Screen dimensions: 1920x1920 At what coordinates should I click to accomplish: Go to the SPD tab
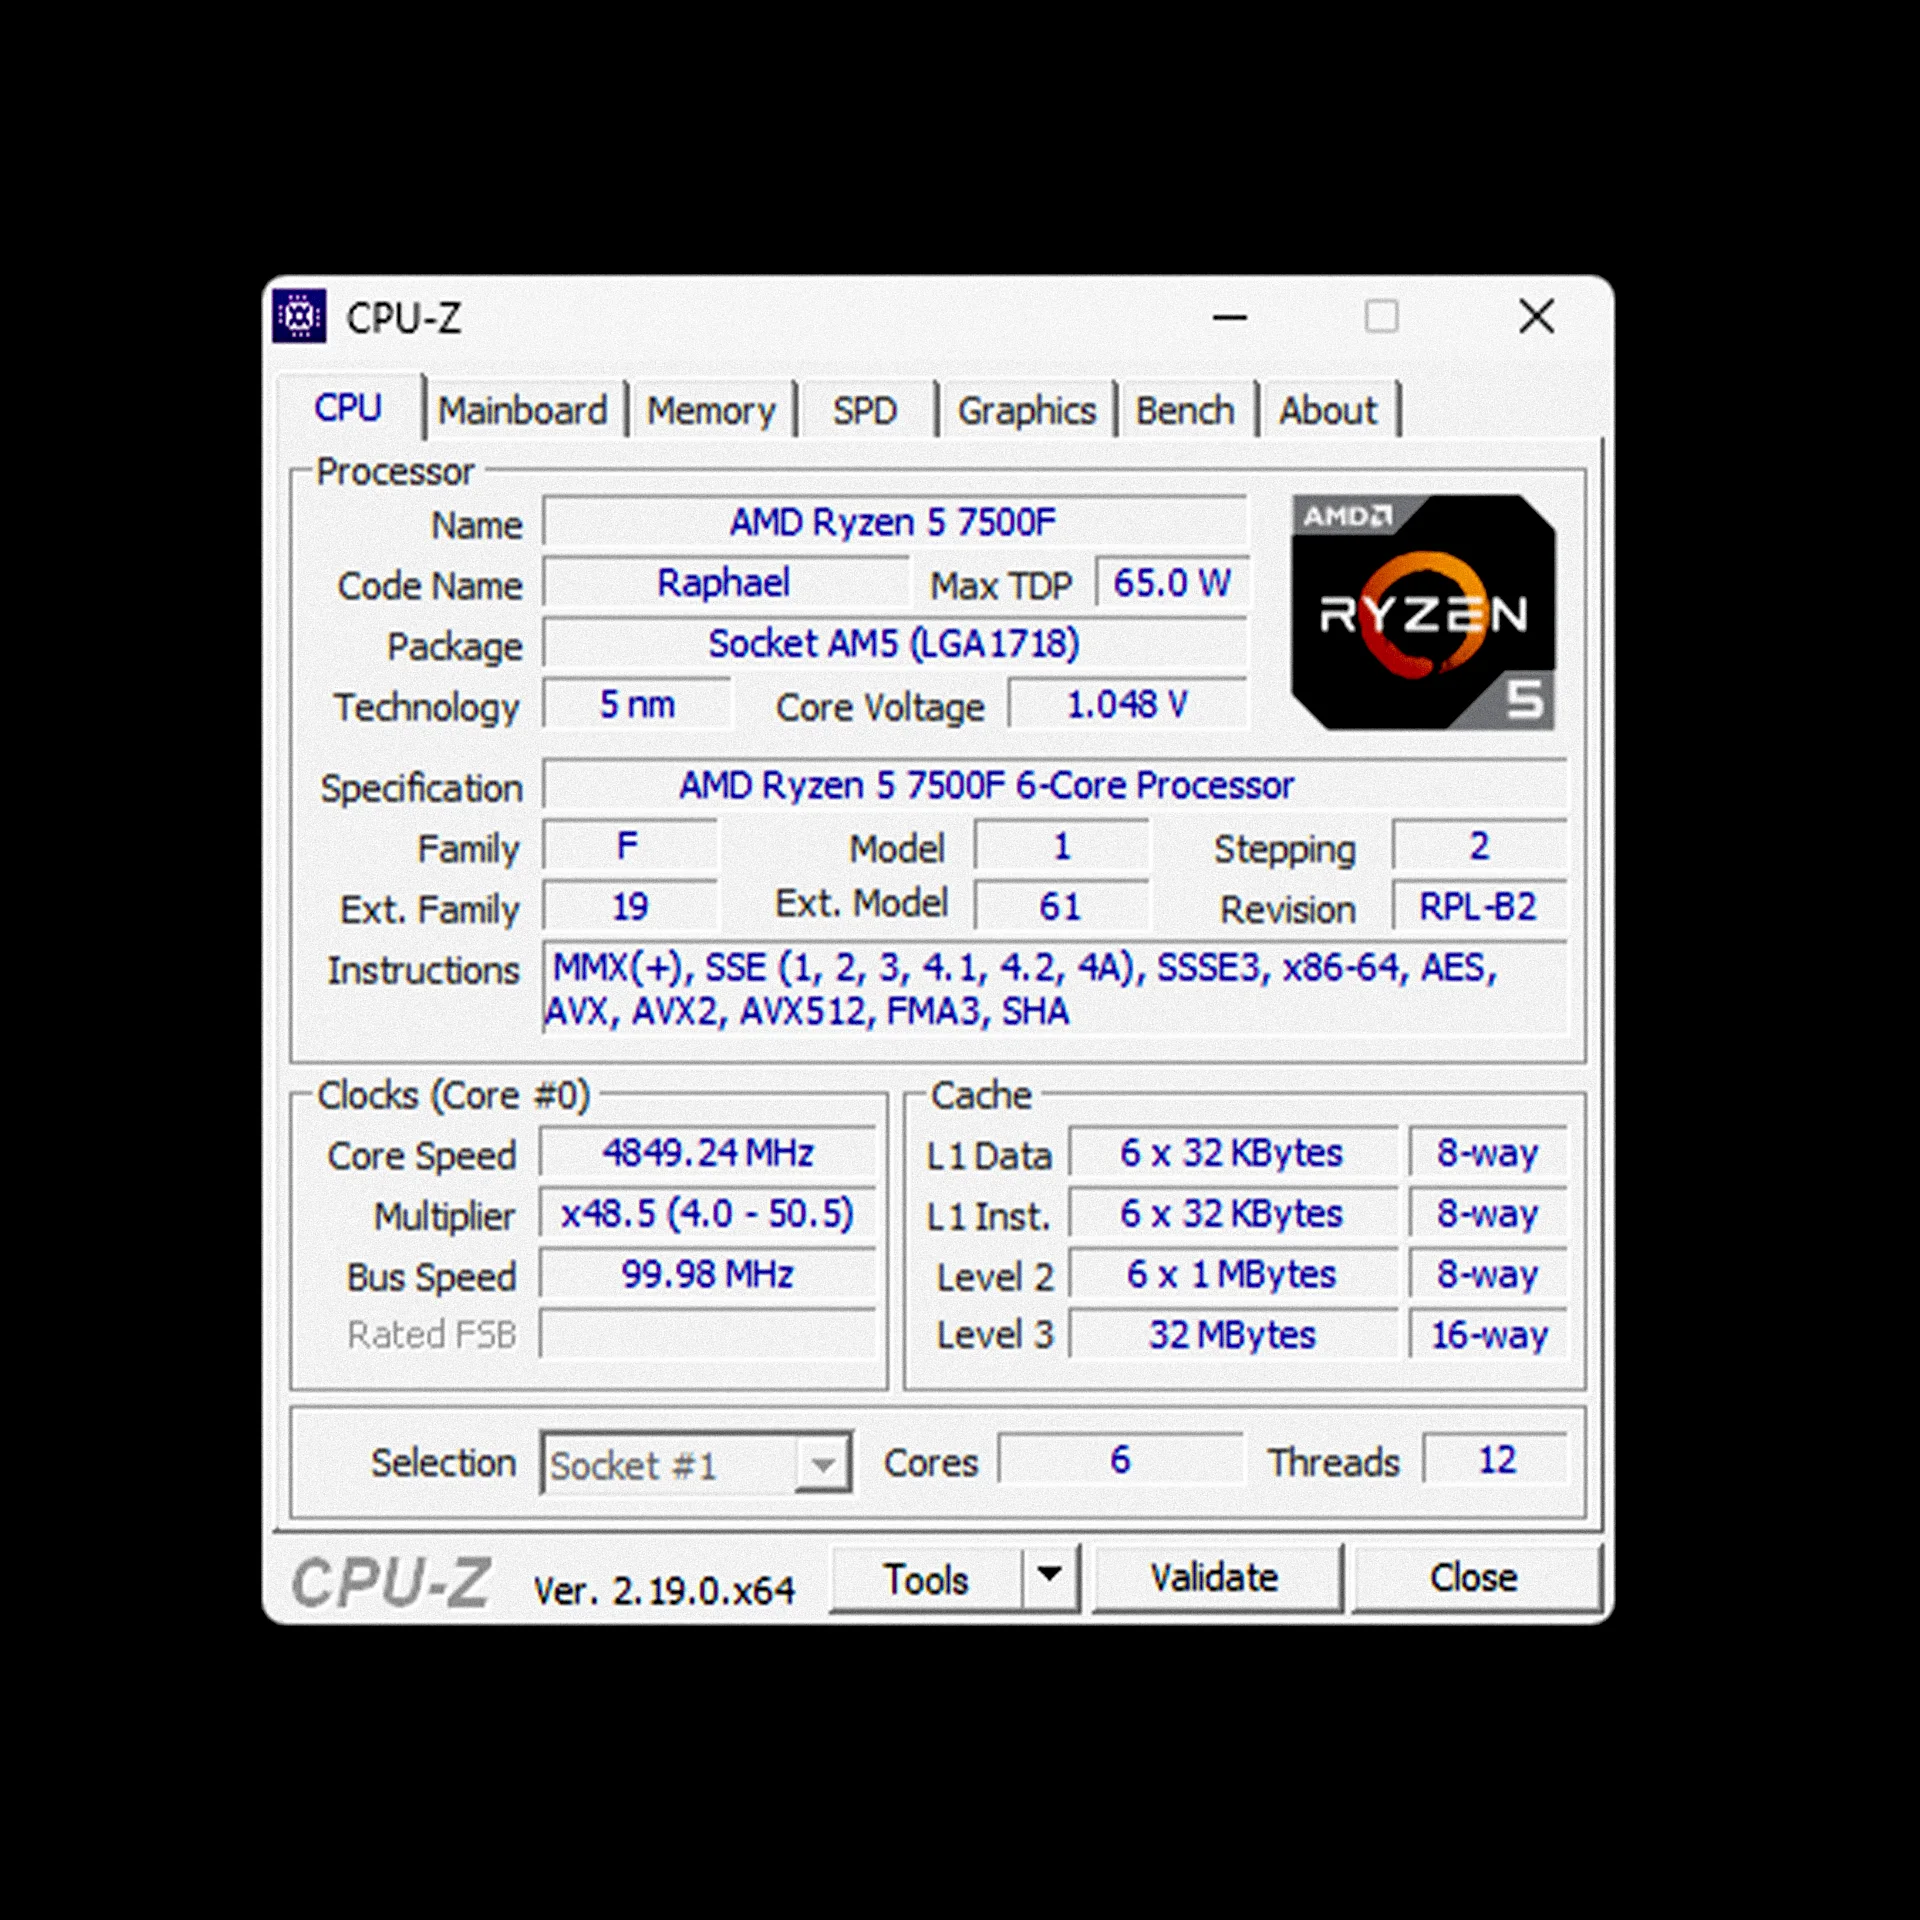tap(865, 411)
